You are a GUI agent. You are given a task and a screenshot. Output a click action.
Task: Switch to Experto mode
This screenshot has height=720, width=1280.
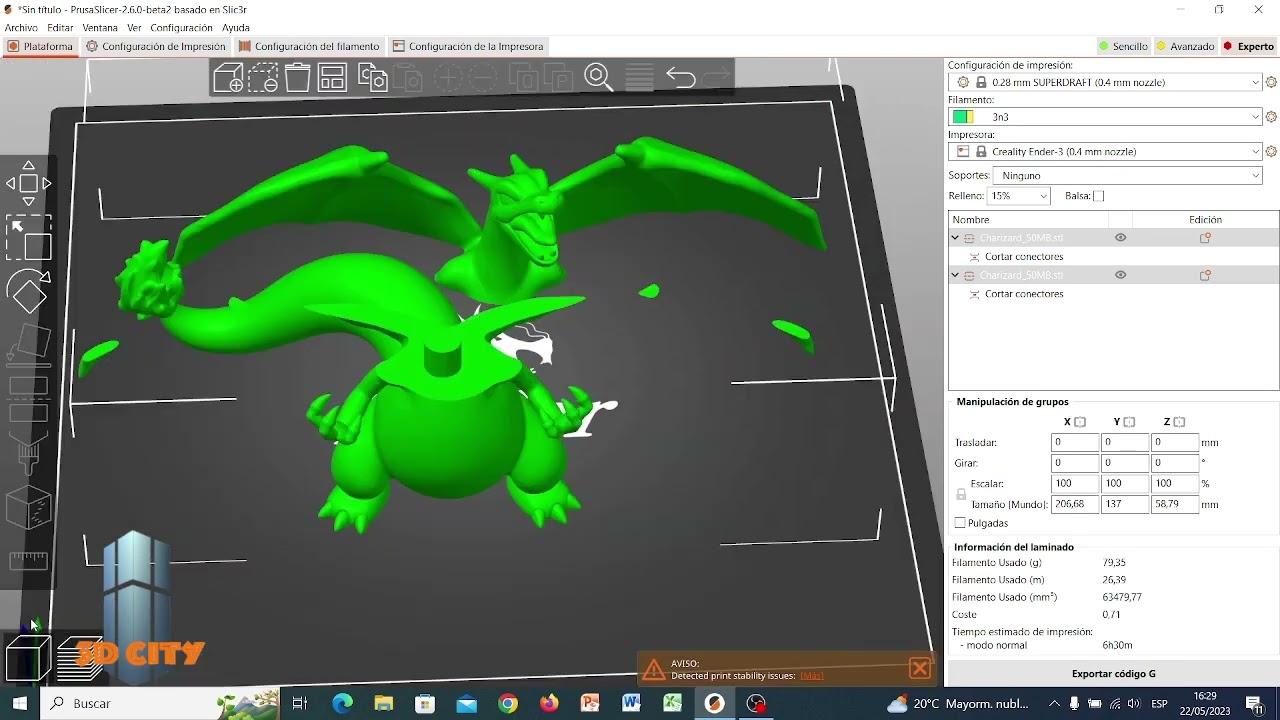pos(1248,46)
